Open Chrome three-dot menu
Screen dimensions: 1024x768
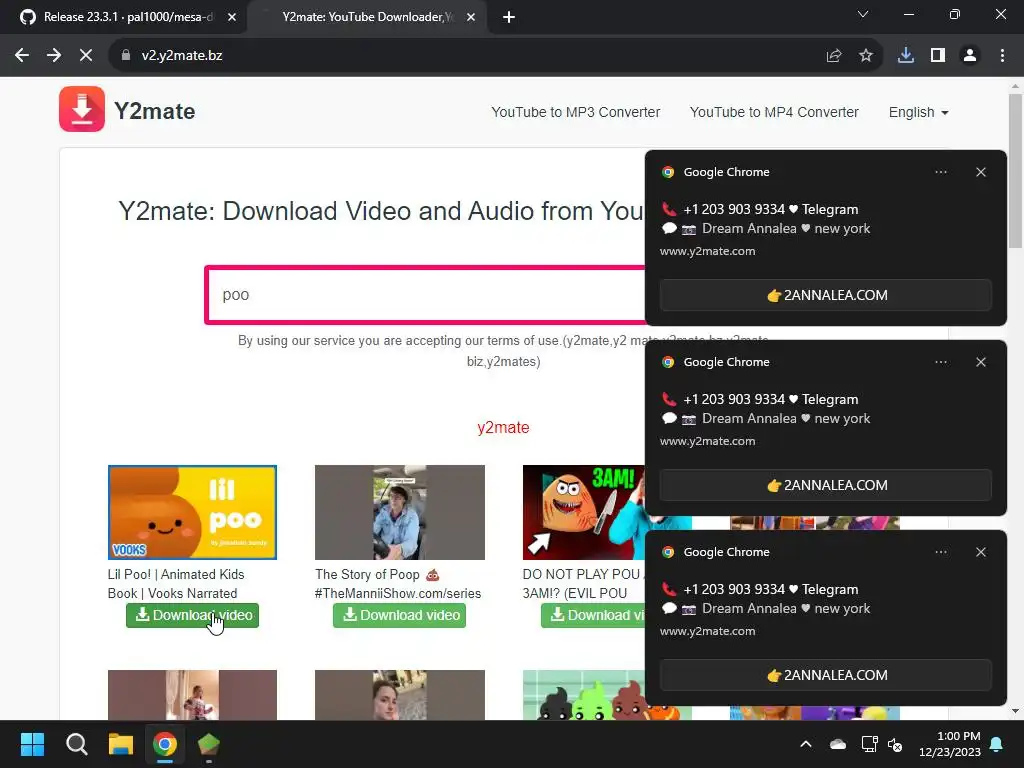1002,56
